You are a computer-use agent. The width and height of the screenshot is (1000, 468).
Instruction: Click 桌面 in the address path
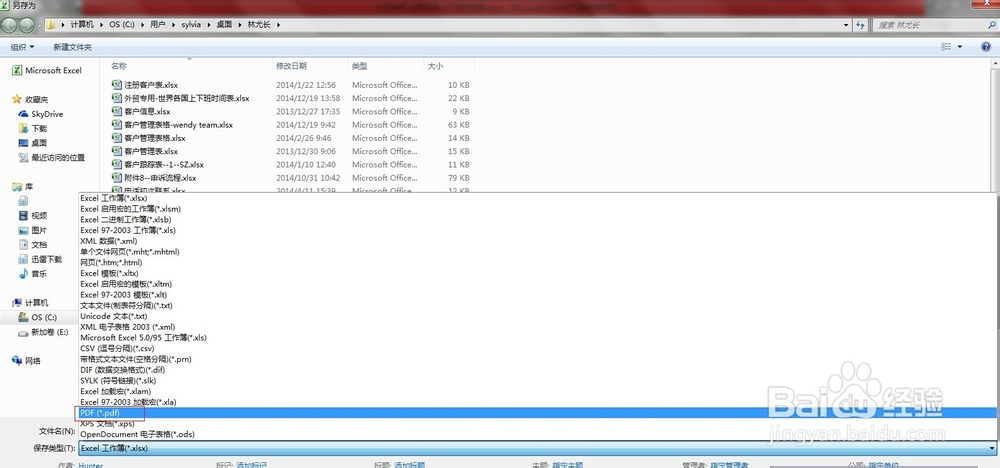(223, 25)
